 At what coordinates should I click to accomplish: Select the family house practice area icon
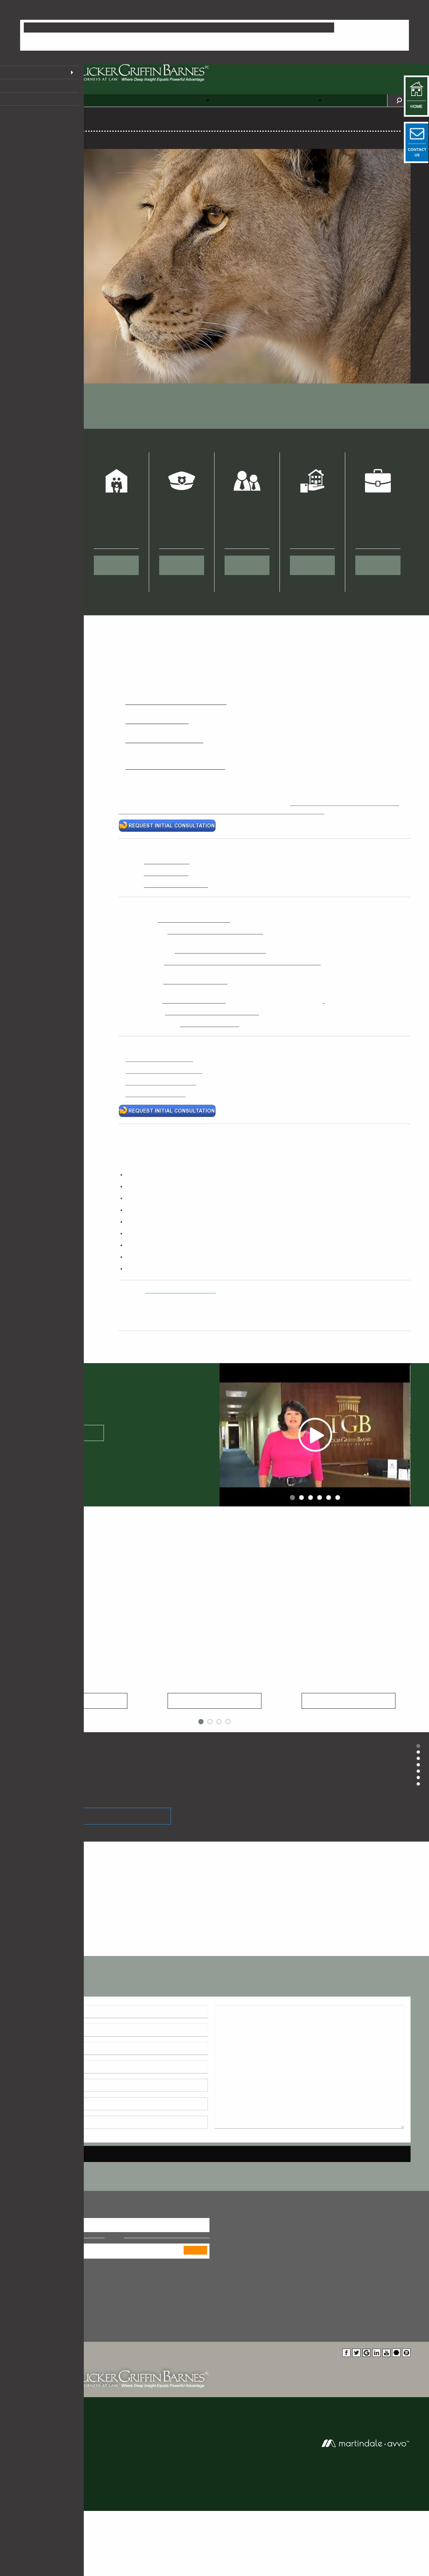point(116,482)
